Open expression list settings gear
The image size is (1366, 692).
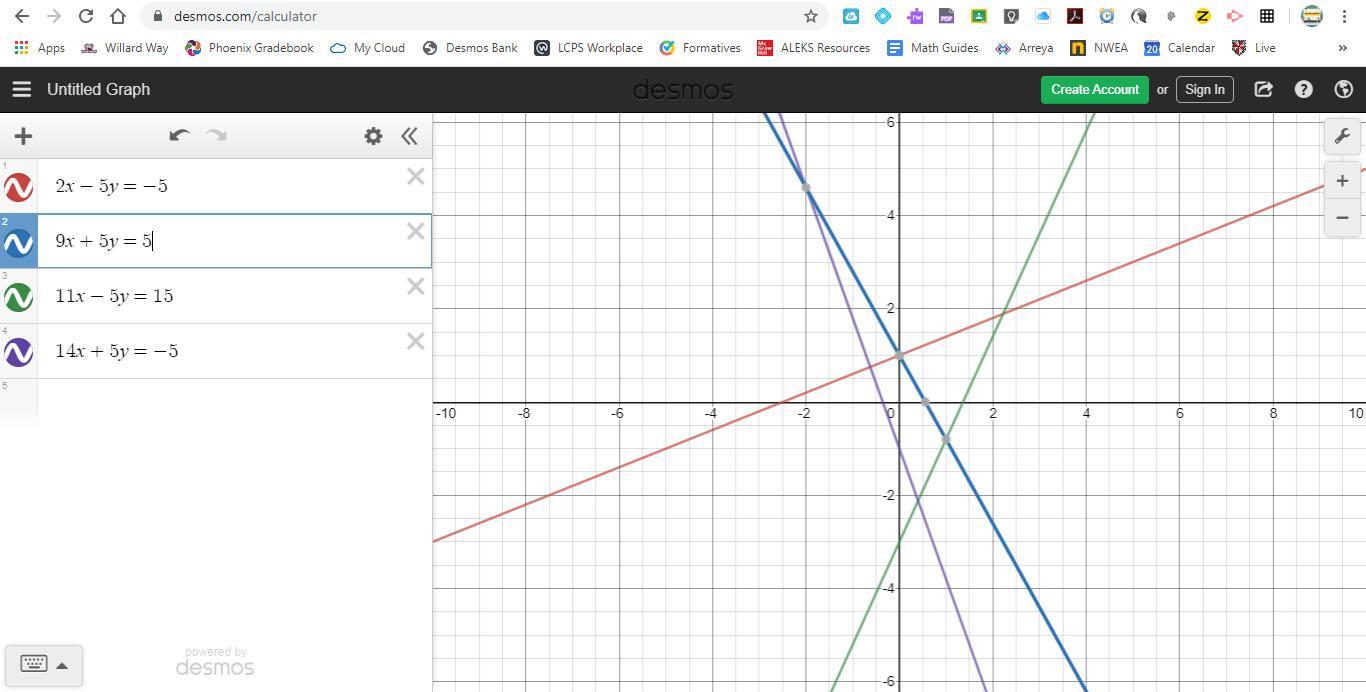coord(373,136)
